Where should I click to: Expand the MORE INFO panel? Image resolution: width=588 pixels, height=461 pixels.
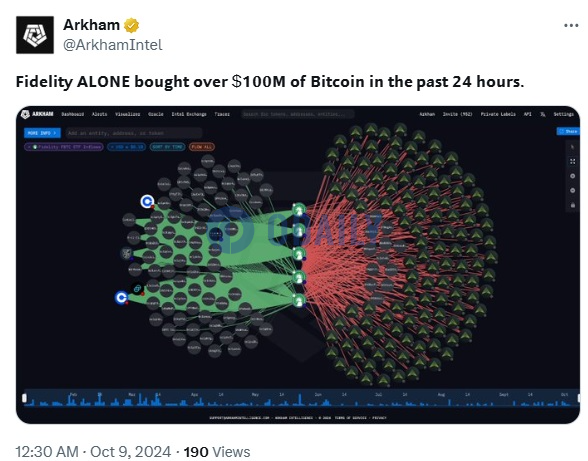[x=42, y=133]
